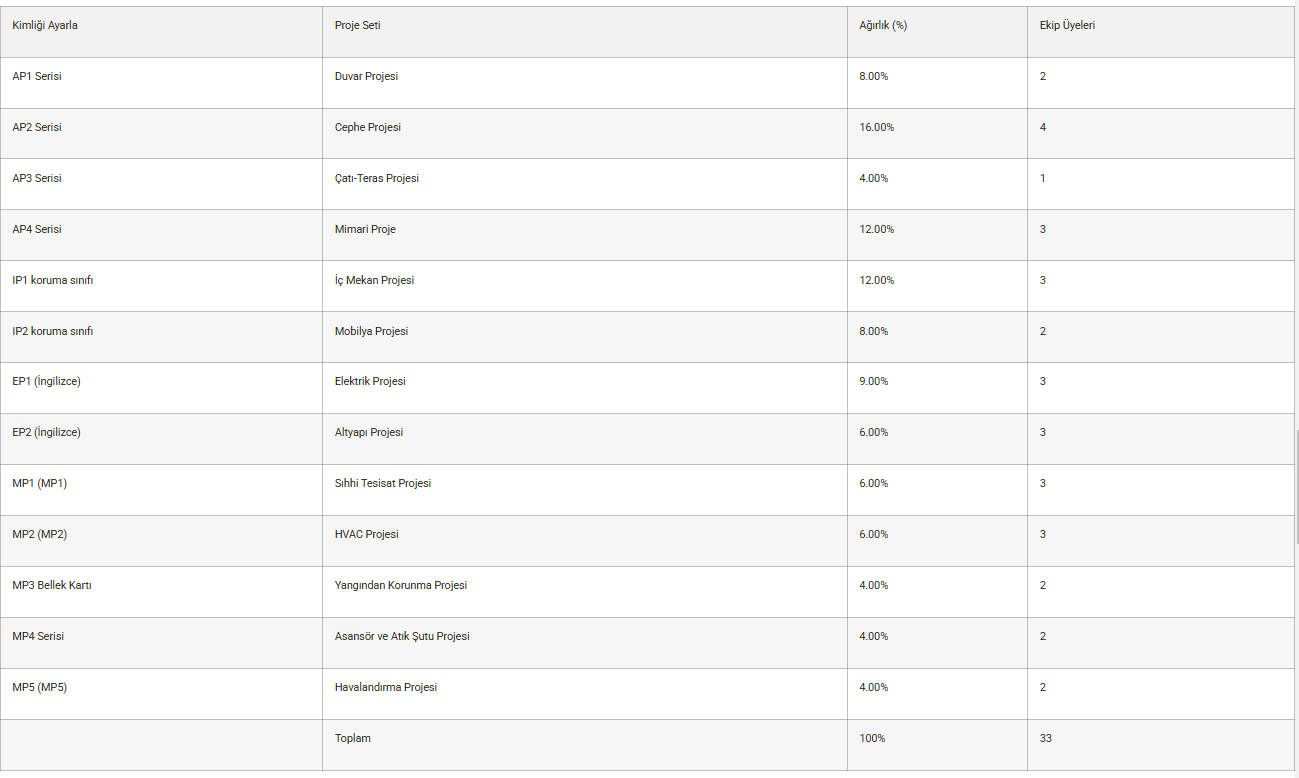Click the vertical scrollbar thumb
1299x778 pixels.
1296,486
